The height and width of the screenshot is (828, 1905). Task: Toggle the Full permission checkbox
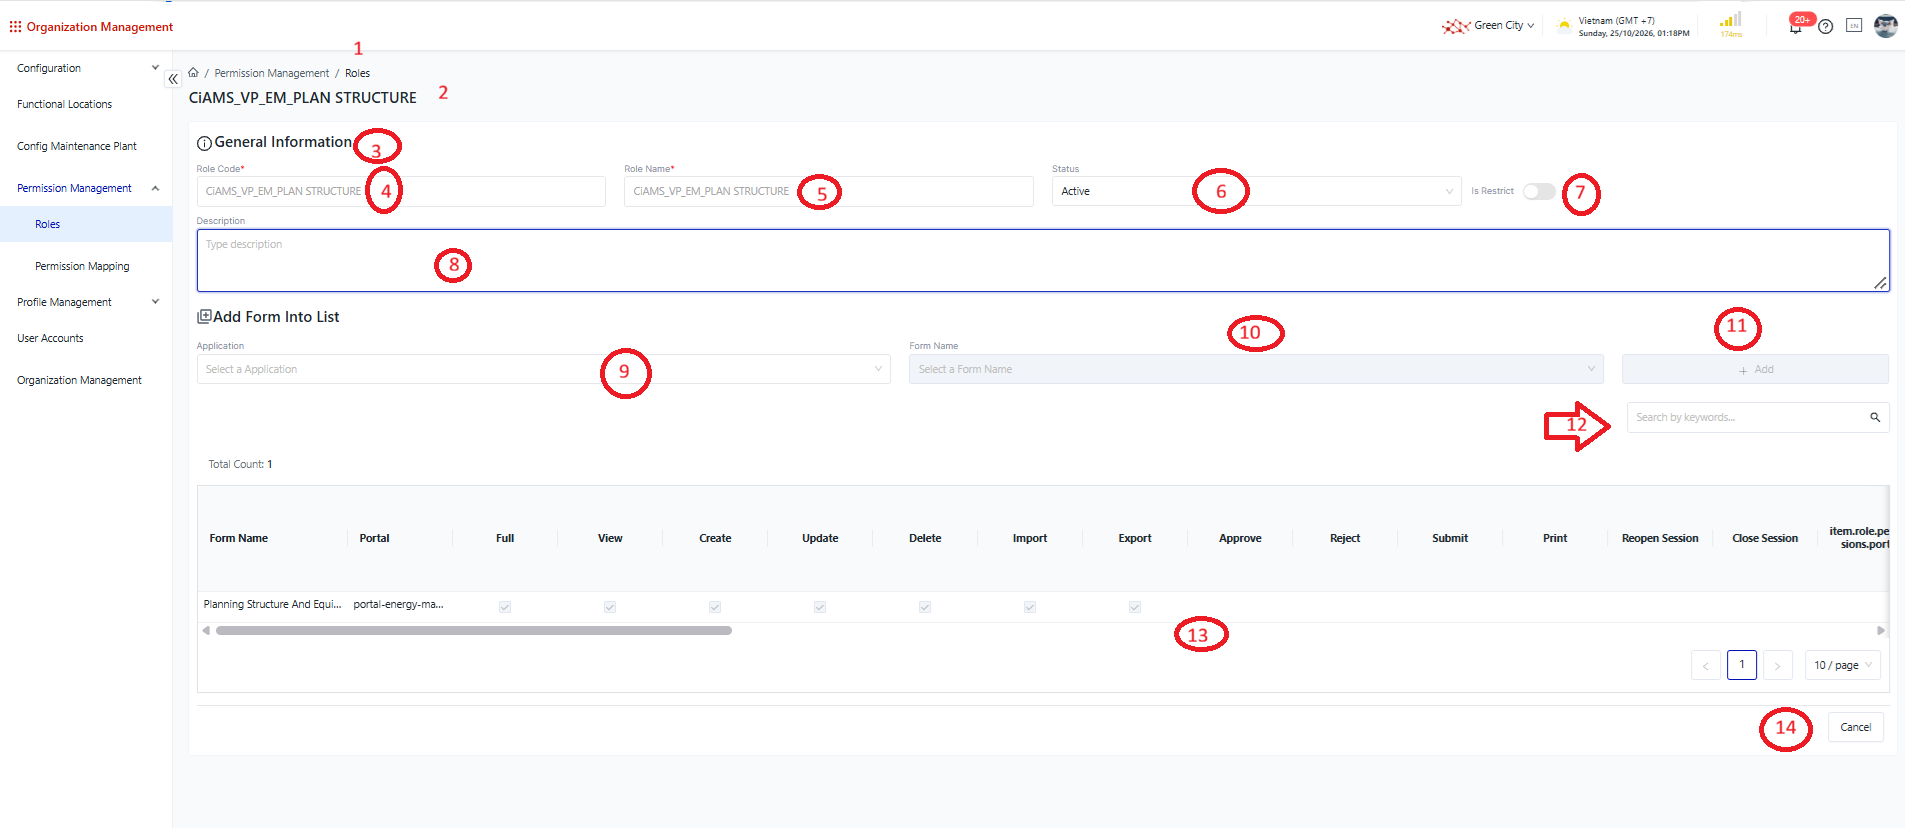tap(505, 607)
